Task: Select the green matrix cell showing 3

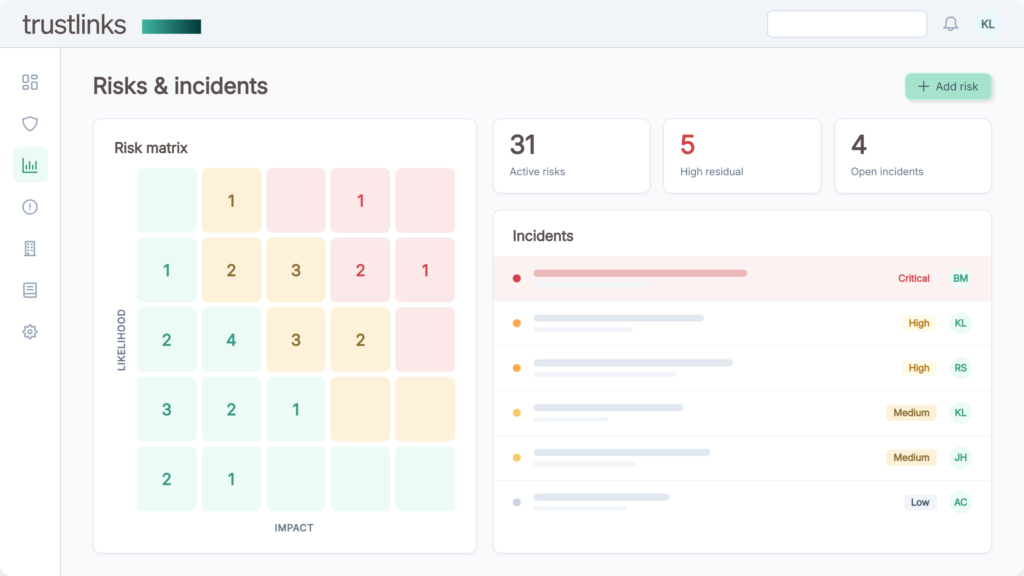Action: coord(167,409)
